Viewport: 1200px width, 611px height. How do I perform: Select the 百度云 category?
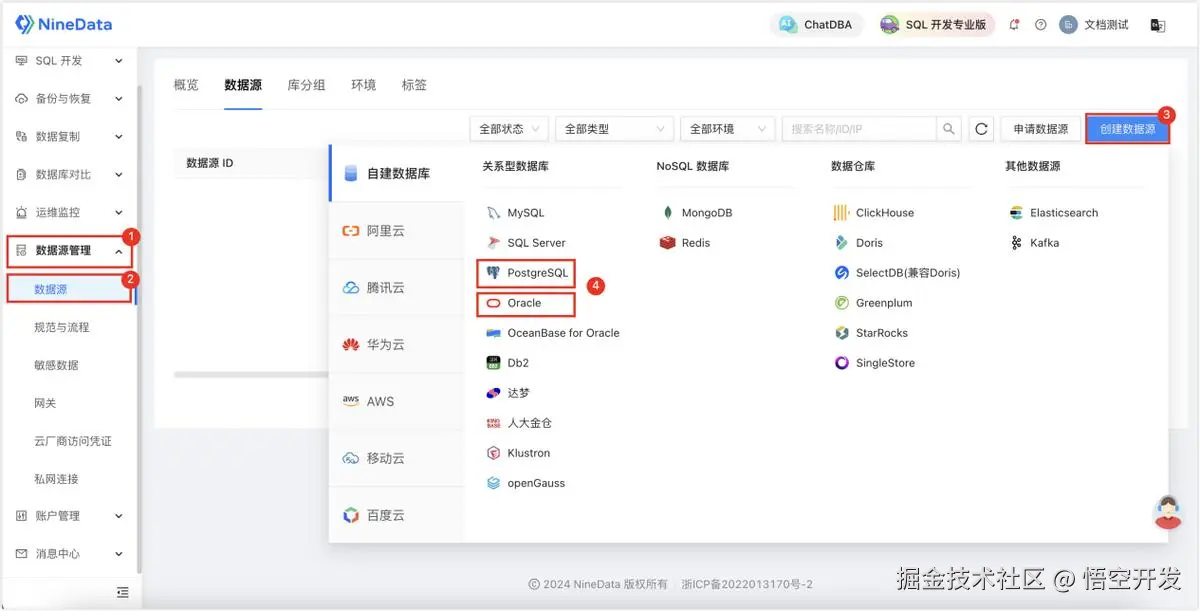(397, 516)
